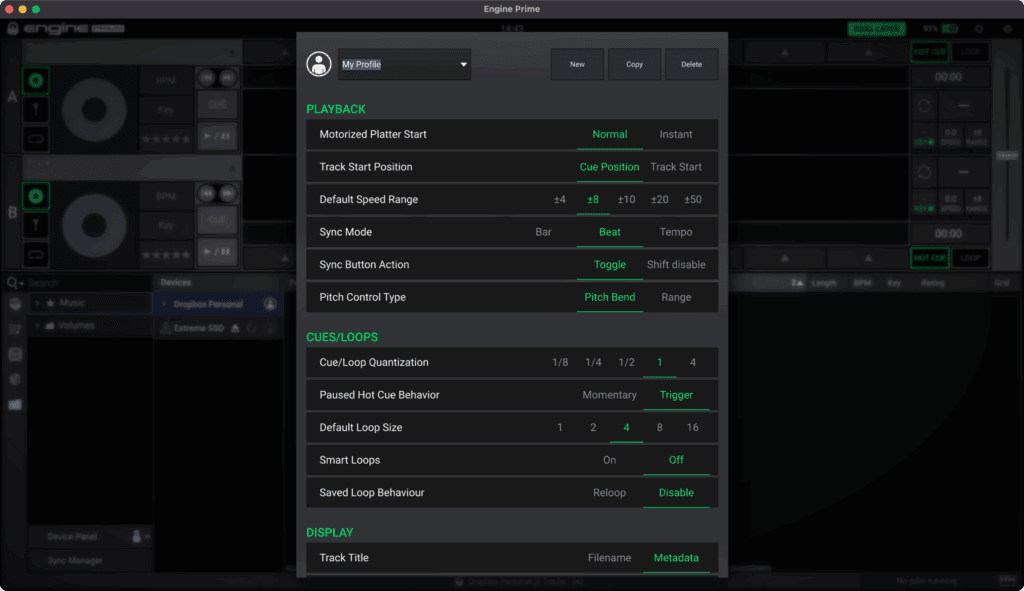Set Pitch Control Type to Range
Image resolution: width=1024 pixels, height=591 pixels.
[x=676, y=297]
